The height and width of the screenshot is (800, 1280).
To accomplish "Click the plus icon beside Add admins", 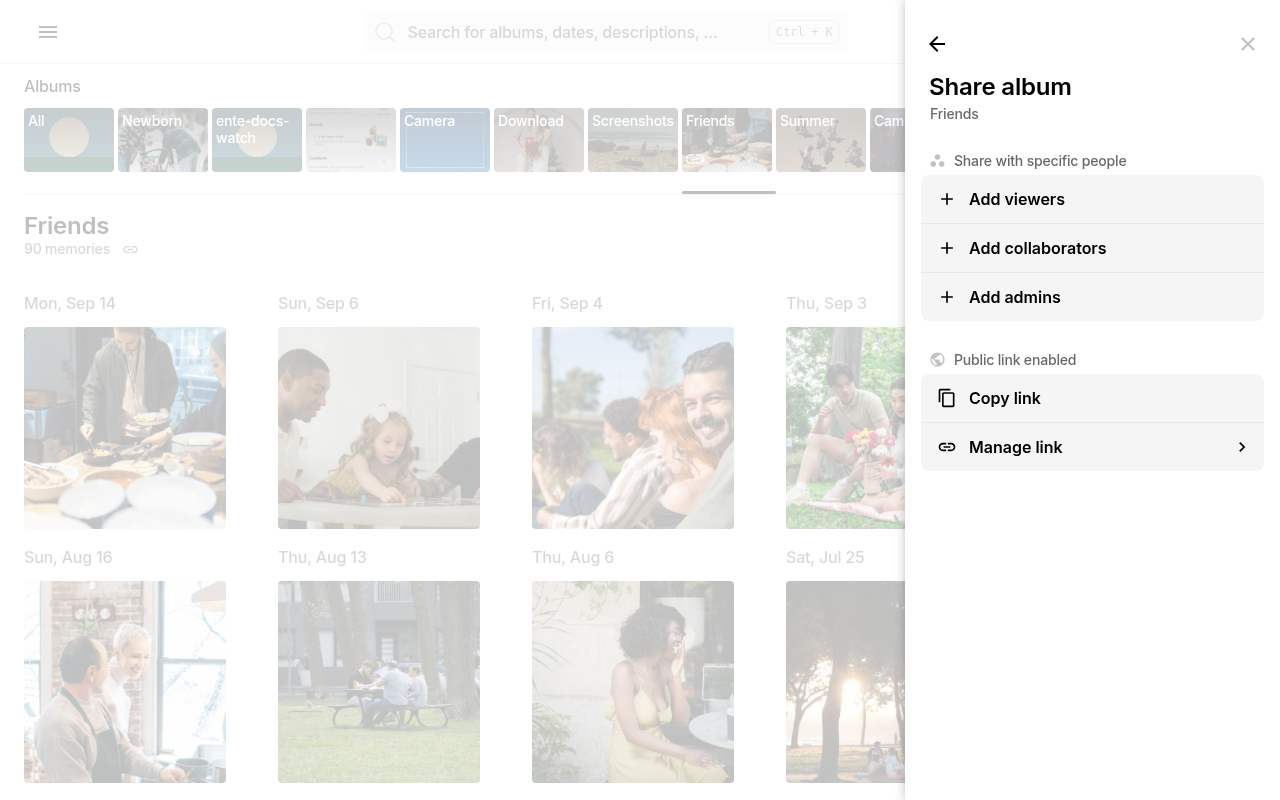I will tap(947, 297).
